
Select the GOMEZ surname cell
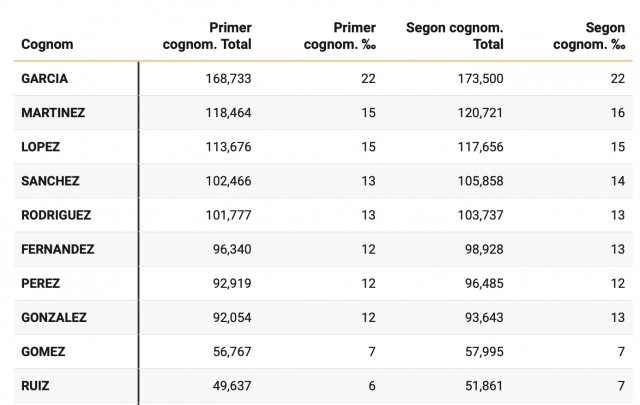pyautogui.click(x=43, y=352)
